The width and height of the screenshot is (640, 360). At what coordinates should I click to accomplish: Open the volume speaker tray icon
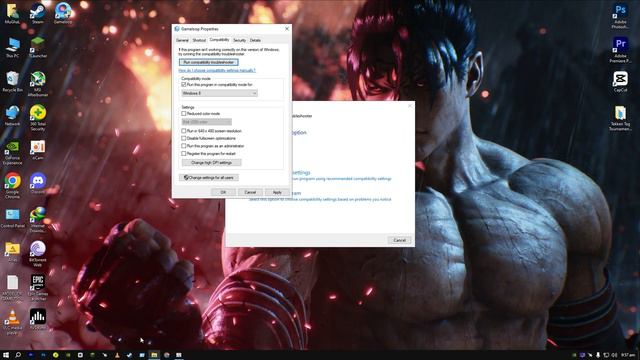click(x=614, y=355)
